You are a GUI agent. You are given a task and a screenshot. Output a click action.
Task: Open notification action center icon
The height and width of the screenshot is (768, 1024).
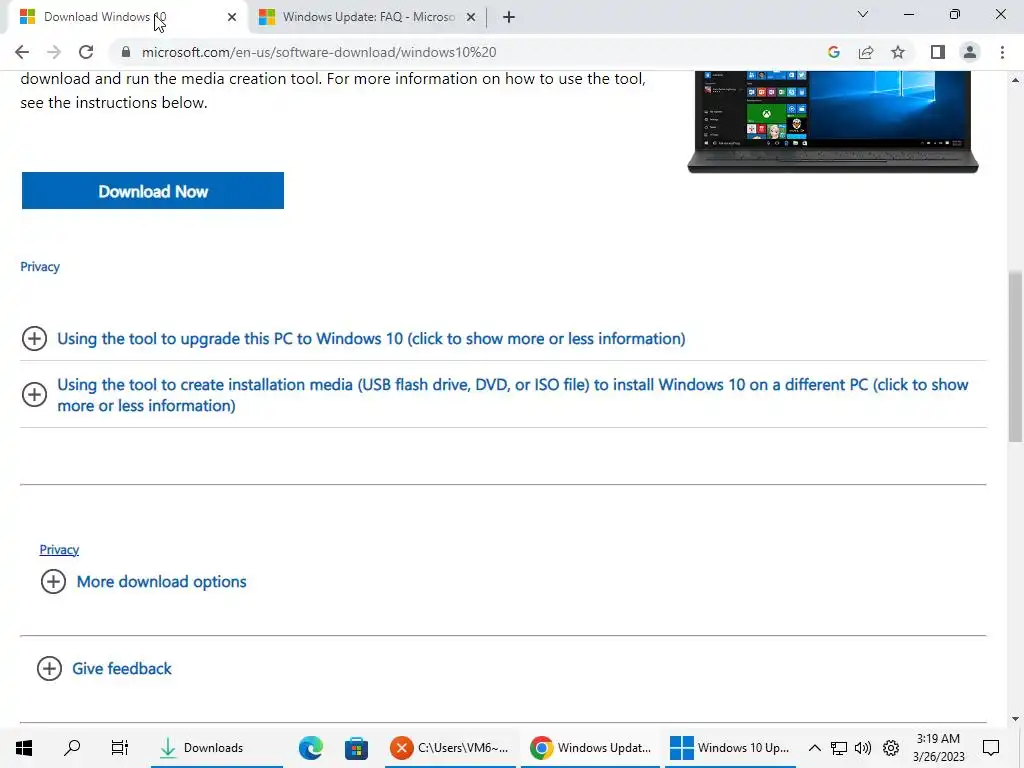pos(991,748)
